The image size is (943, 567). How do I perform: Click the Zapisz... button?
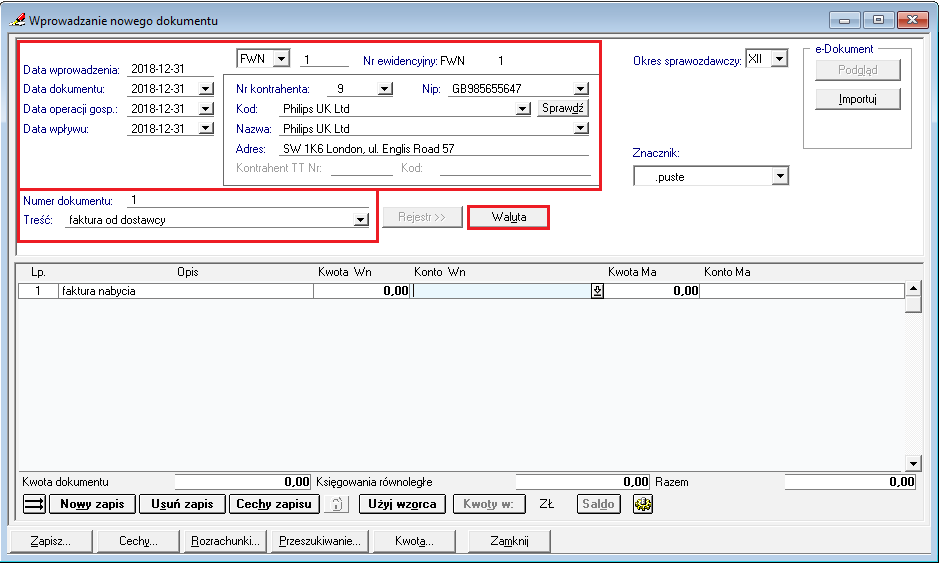(x=51, y=541)
